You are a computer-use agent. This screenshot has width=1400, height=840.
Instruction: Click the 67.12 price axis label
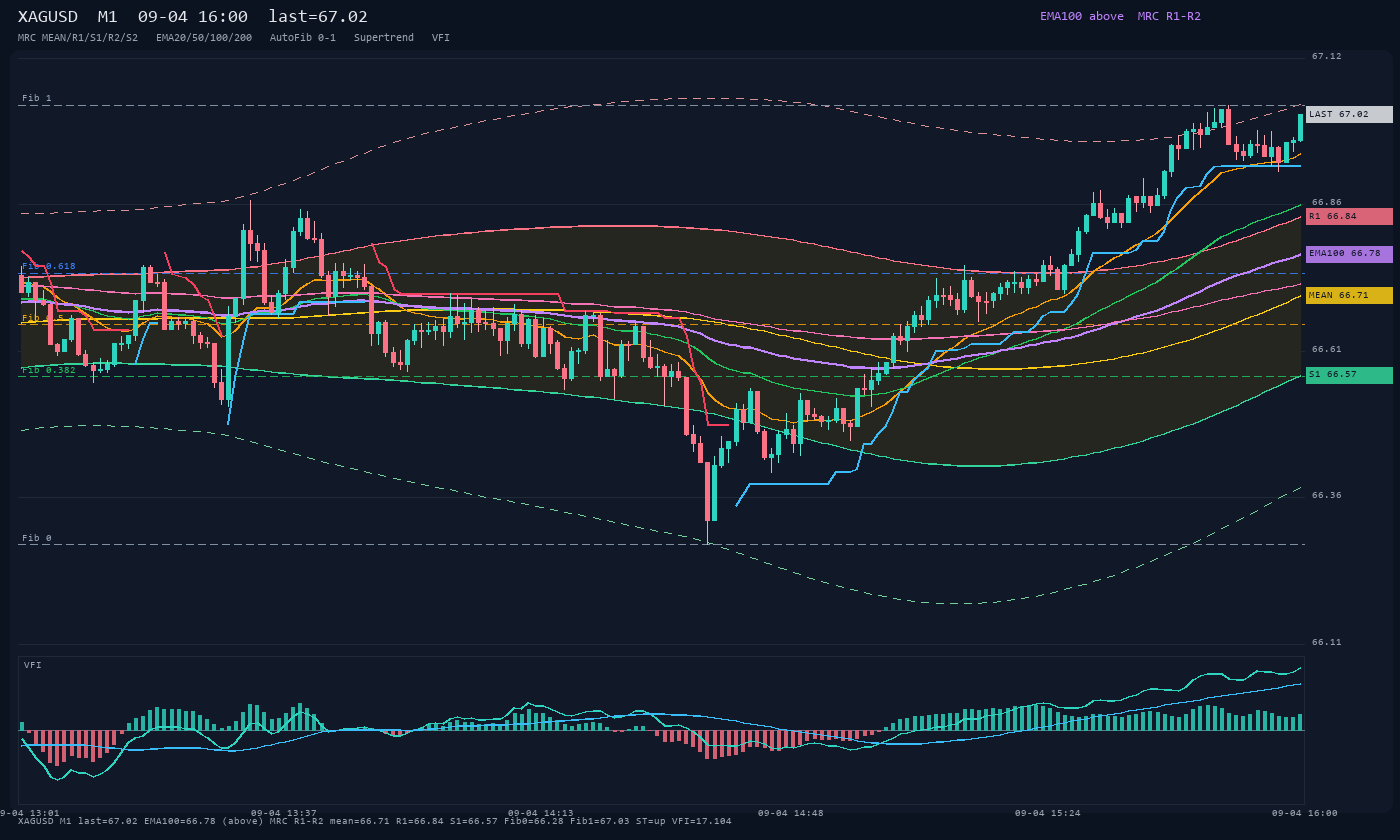coord(1327,56)
